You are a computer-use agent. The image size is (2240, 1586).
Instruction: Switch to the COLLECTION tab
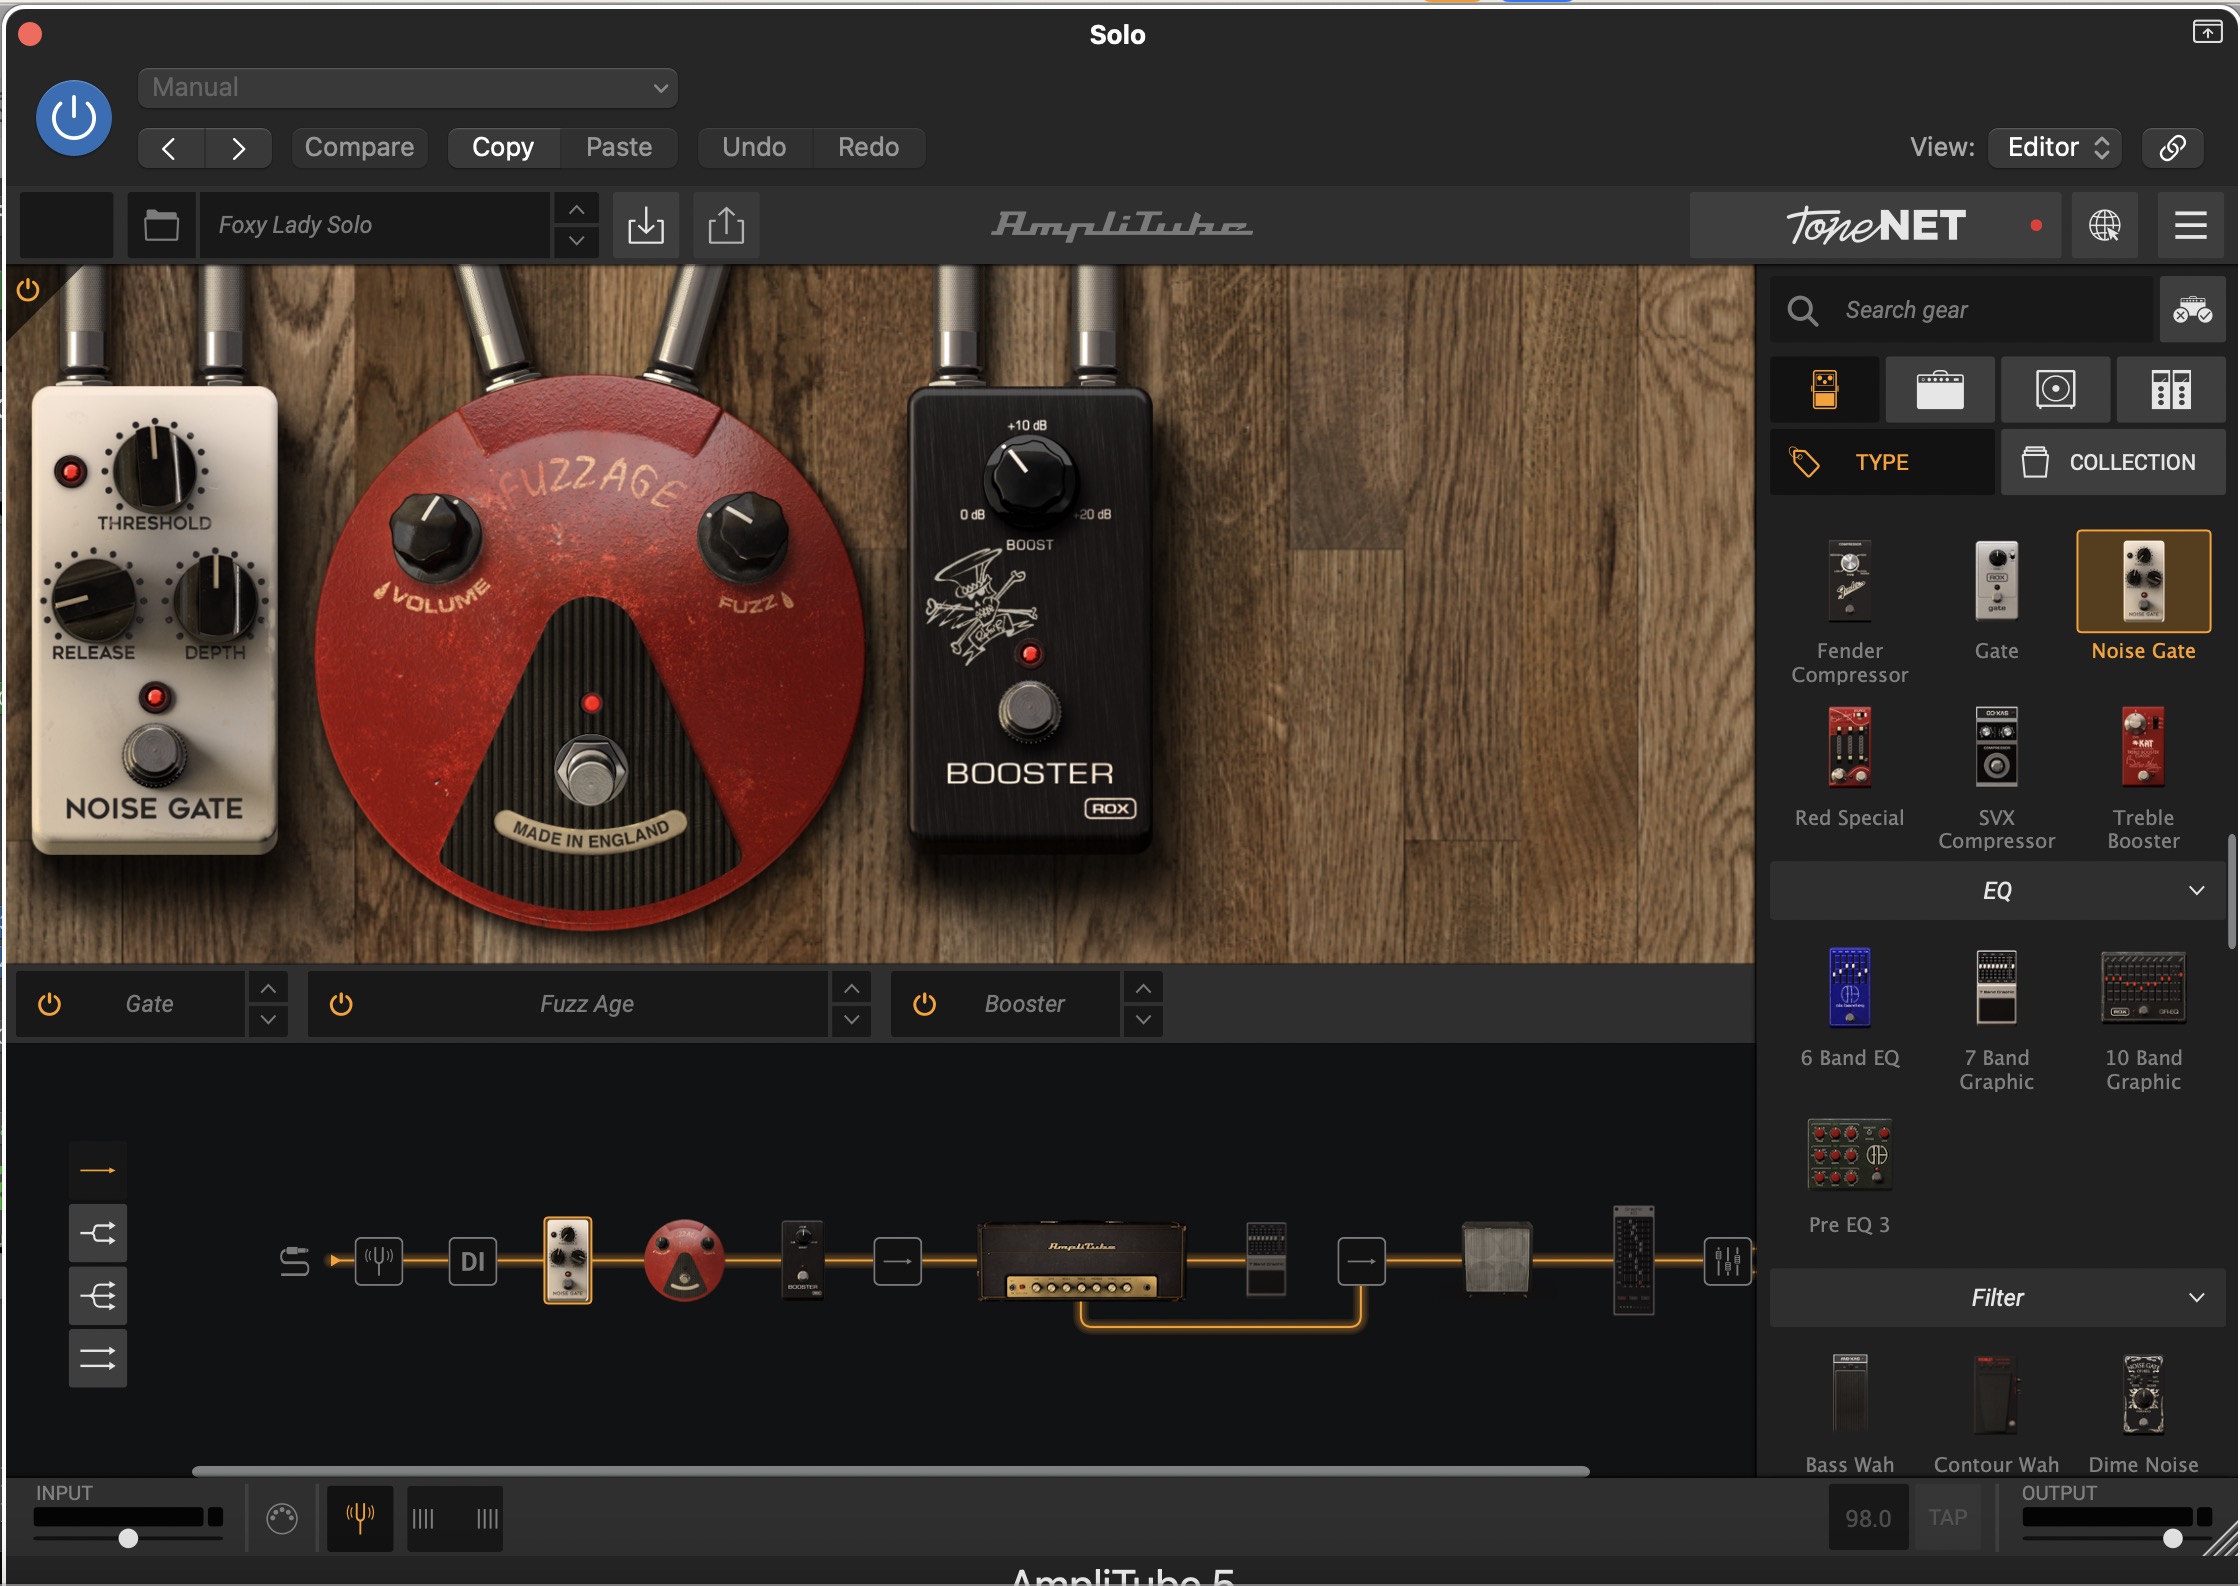click(x=2113, y=463)
